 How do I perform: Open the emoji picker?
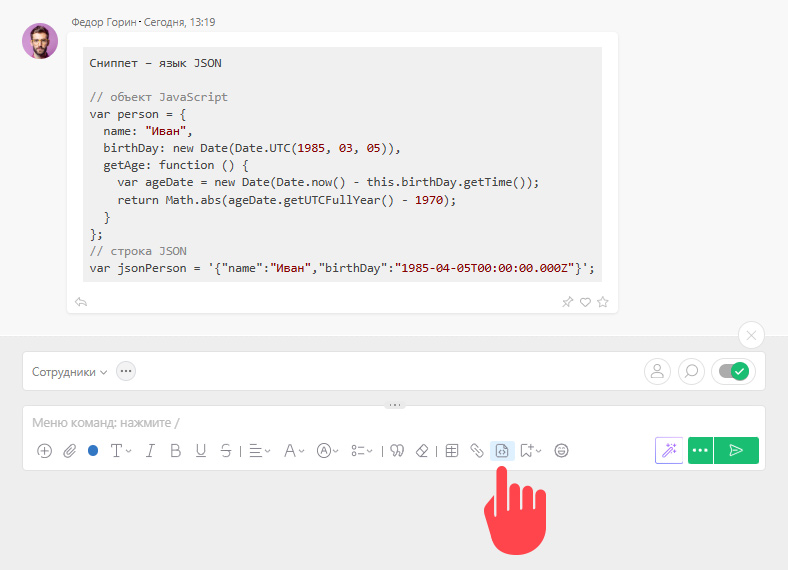pos(561,451)
